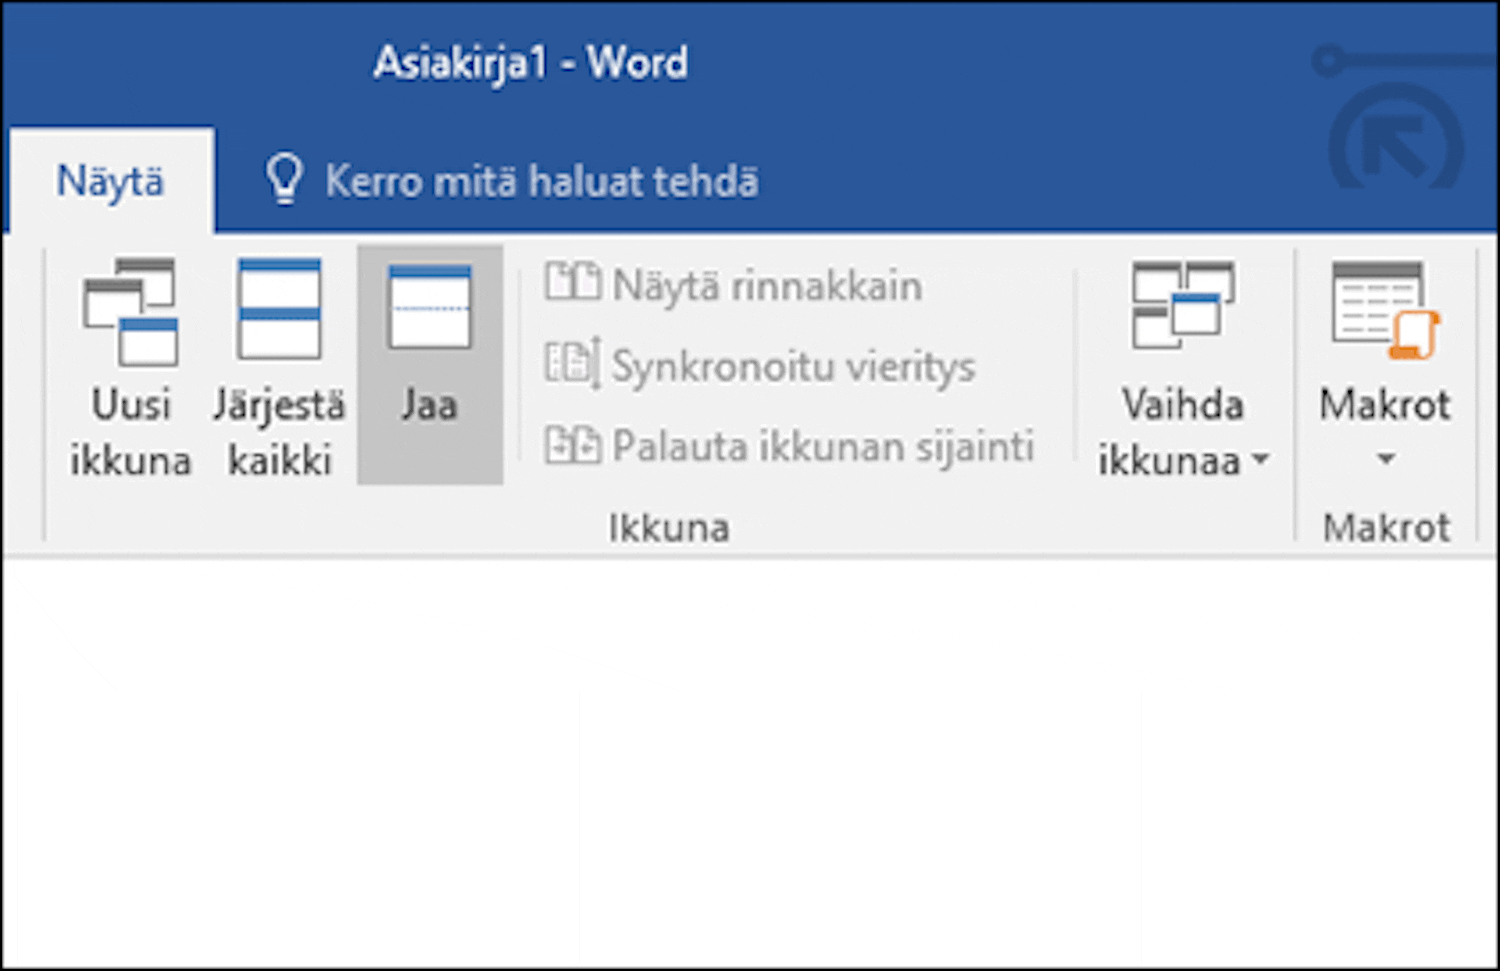Click the Näytä rinnakkain side-by-side icon
This screenshot has height=971, width=1500.
(572, 283)
